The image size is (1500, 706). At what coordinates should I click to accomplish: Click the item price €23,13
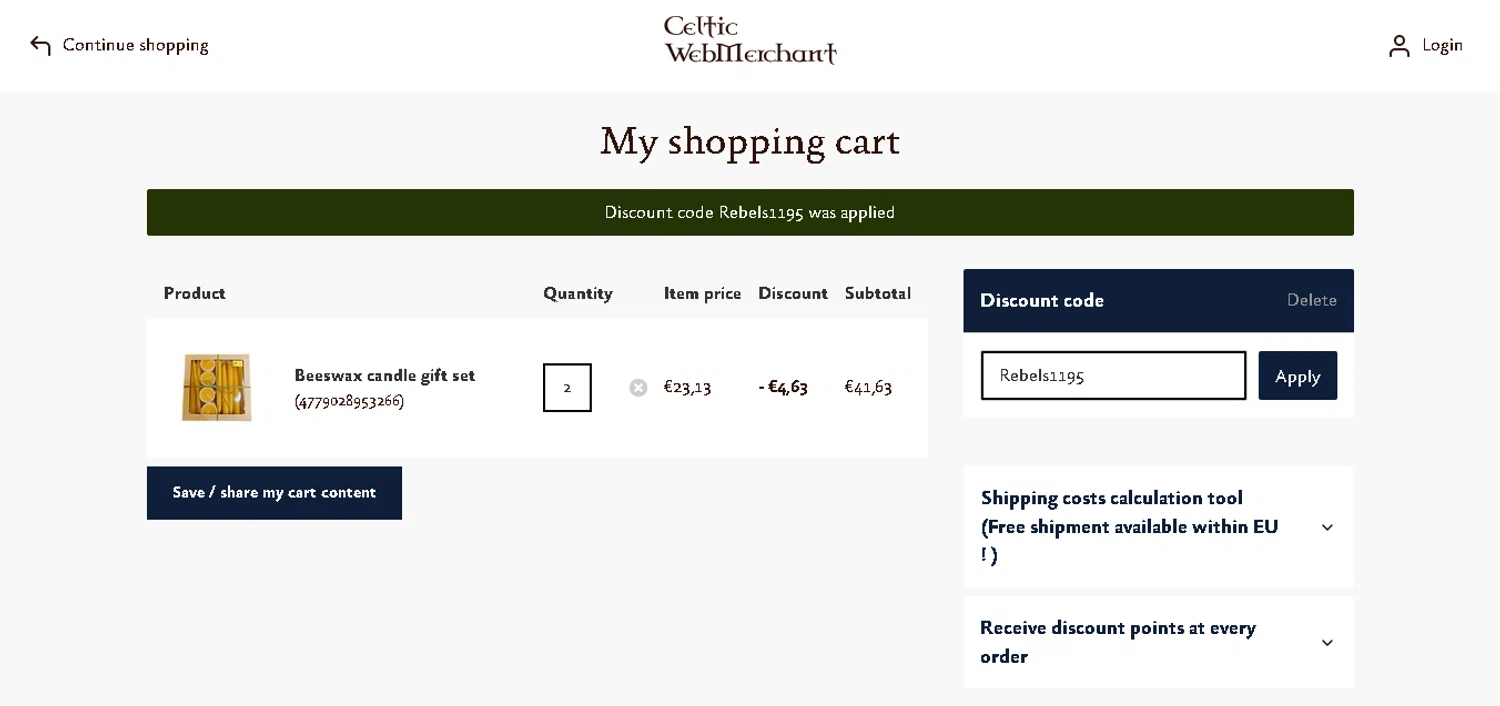point(687,387)
